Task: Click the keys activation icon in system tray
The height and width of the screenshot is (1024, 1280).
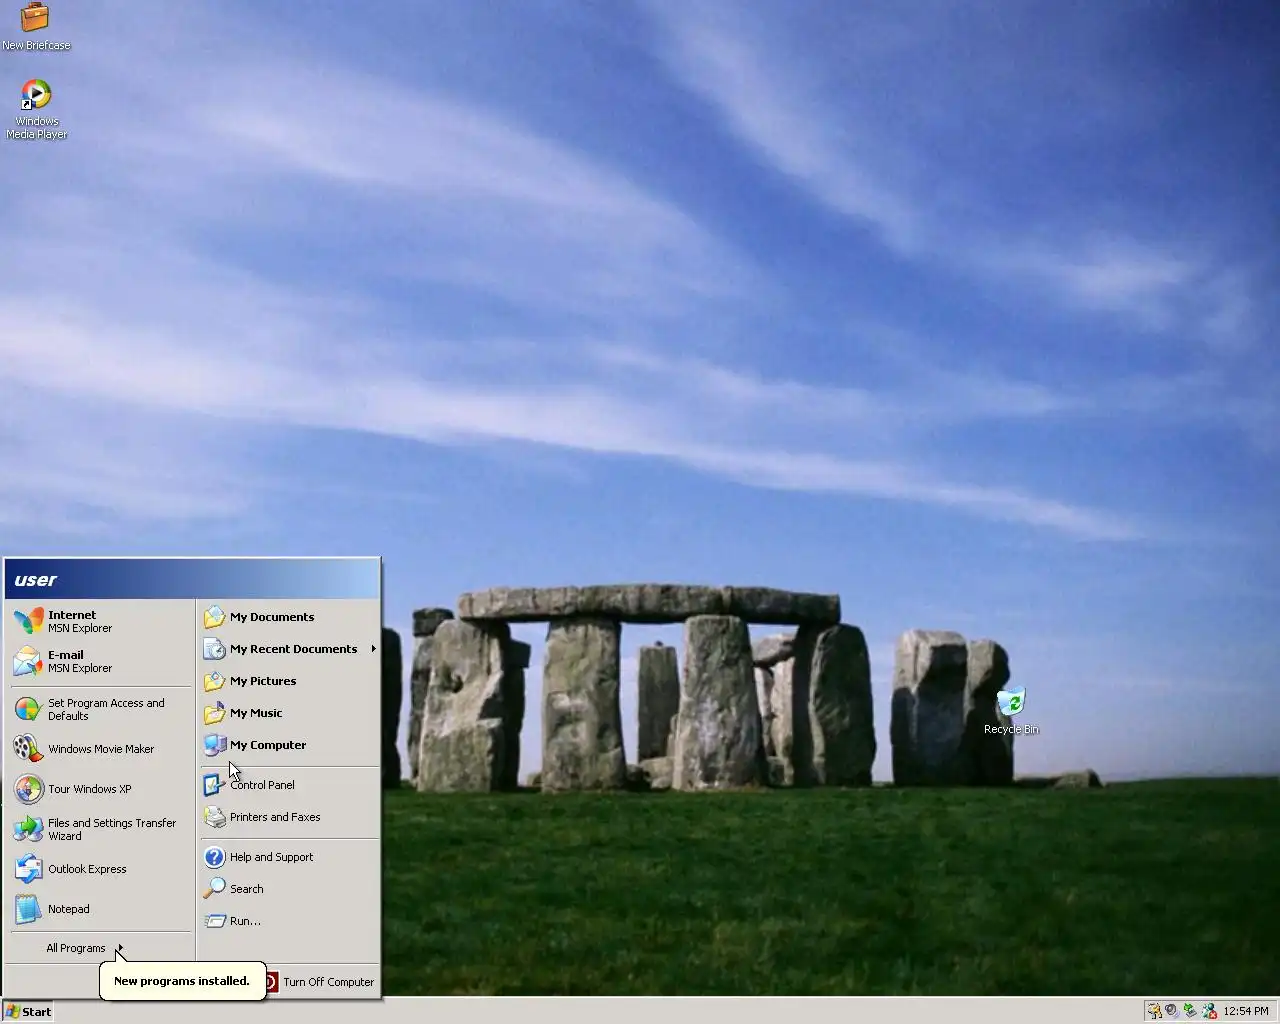Action: [x=1154, y=1011]
